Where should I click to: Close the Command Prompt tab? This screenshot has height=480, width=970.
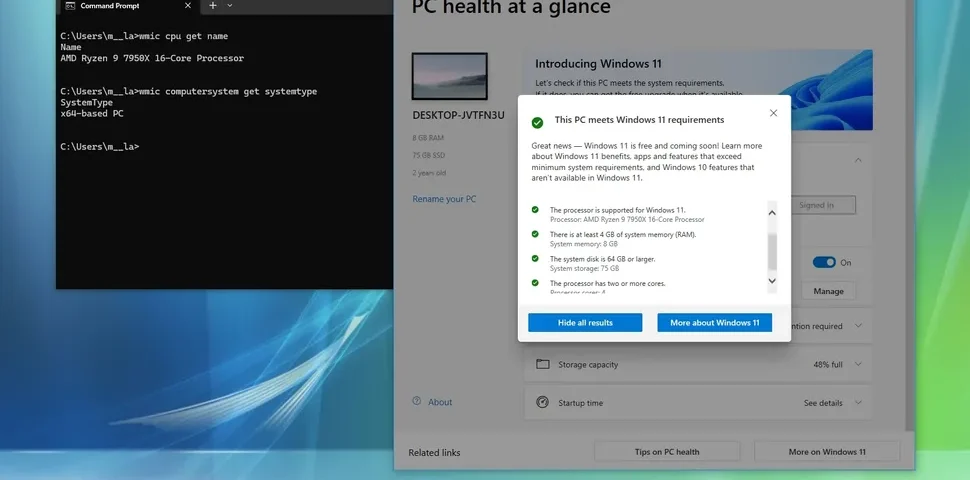tap(188, 6)
